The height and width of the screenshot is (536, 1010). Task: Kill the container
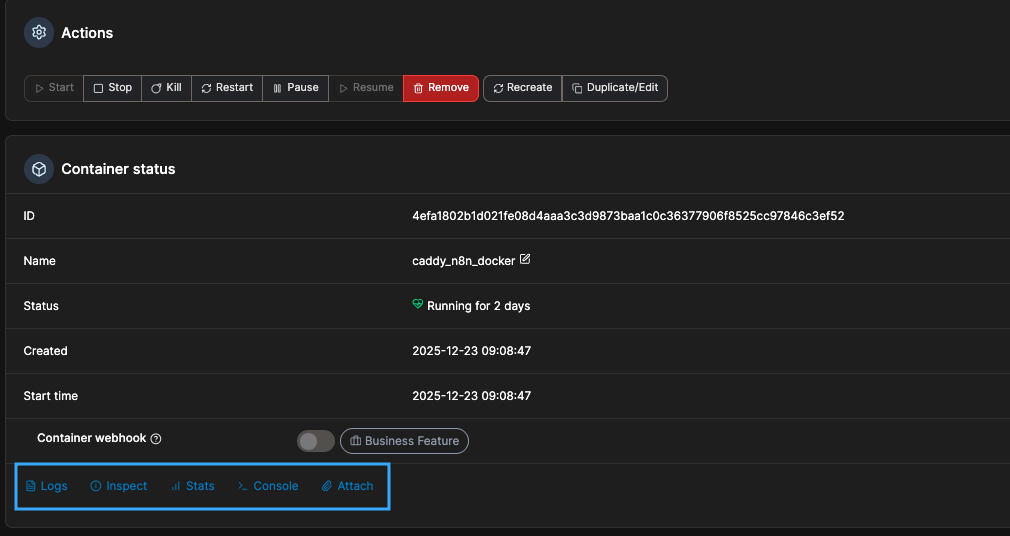pos(166,88)
